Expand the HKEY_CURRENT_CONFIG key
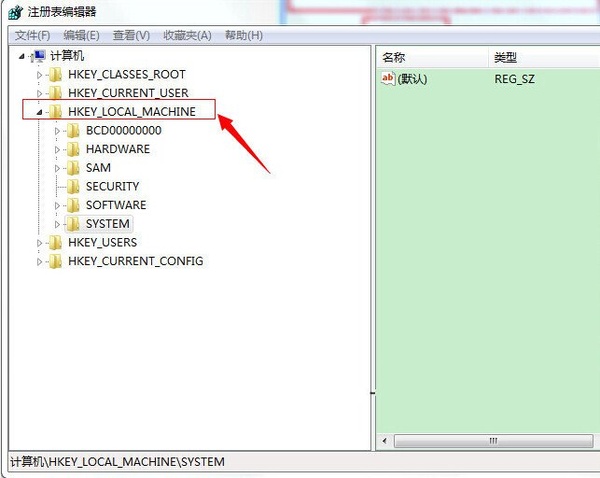 39,262
